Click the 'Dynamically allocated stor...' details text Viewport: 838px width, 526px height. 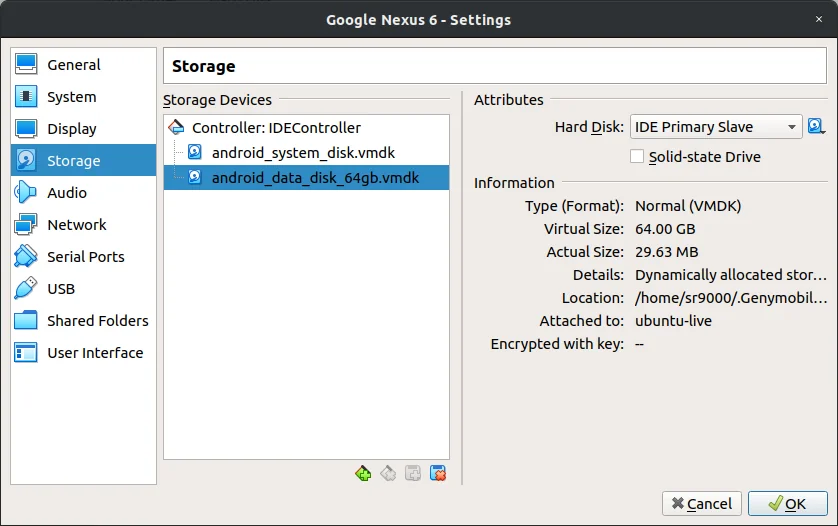coord(731,275)
